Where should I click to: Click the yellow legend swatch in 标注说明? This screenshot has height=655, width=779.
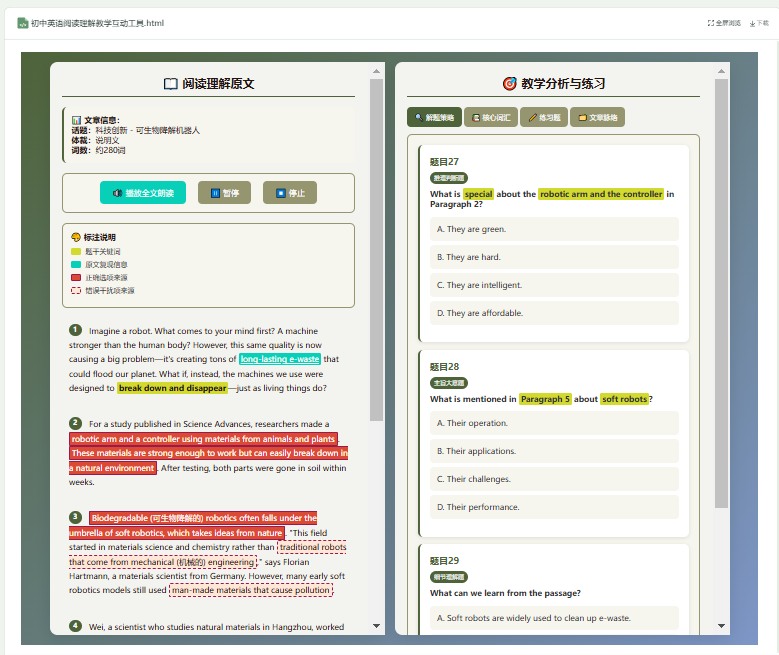pos(76,252)
